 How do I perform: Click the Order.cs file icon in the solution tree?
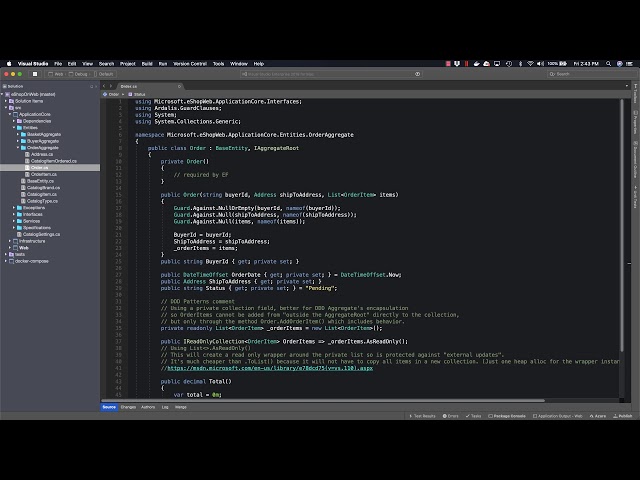27,168
